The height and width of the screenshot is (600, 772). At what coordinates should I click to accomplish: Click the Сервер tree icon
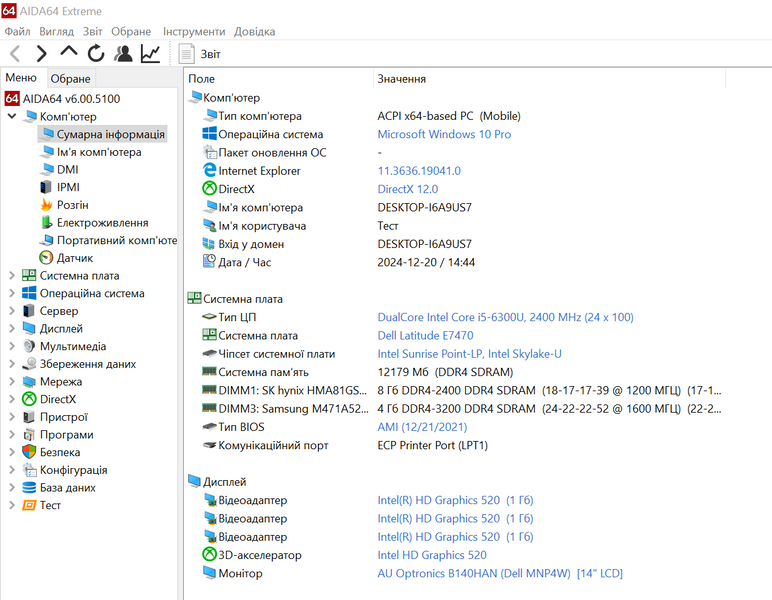tap(29, 311)
